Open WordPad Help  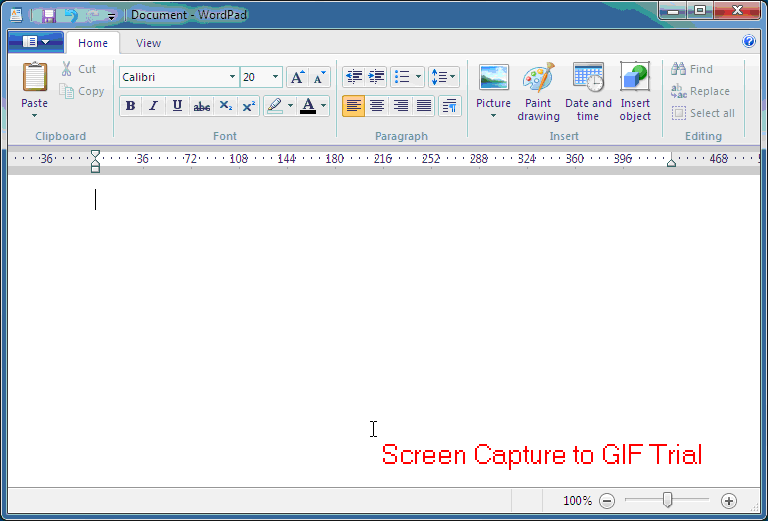748,41
